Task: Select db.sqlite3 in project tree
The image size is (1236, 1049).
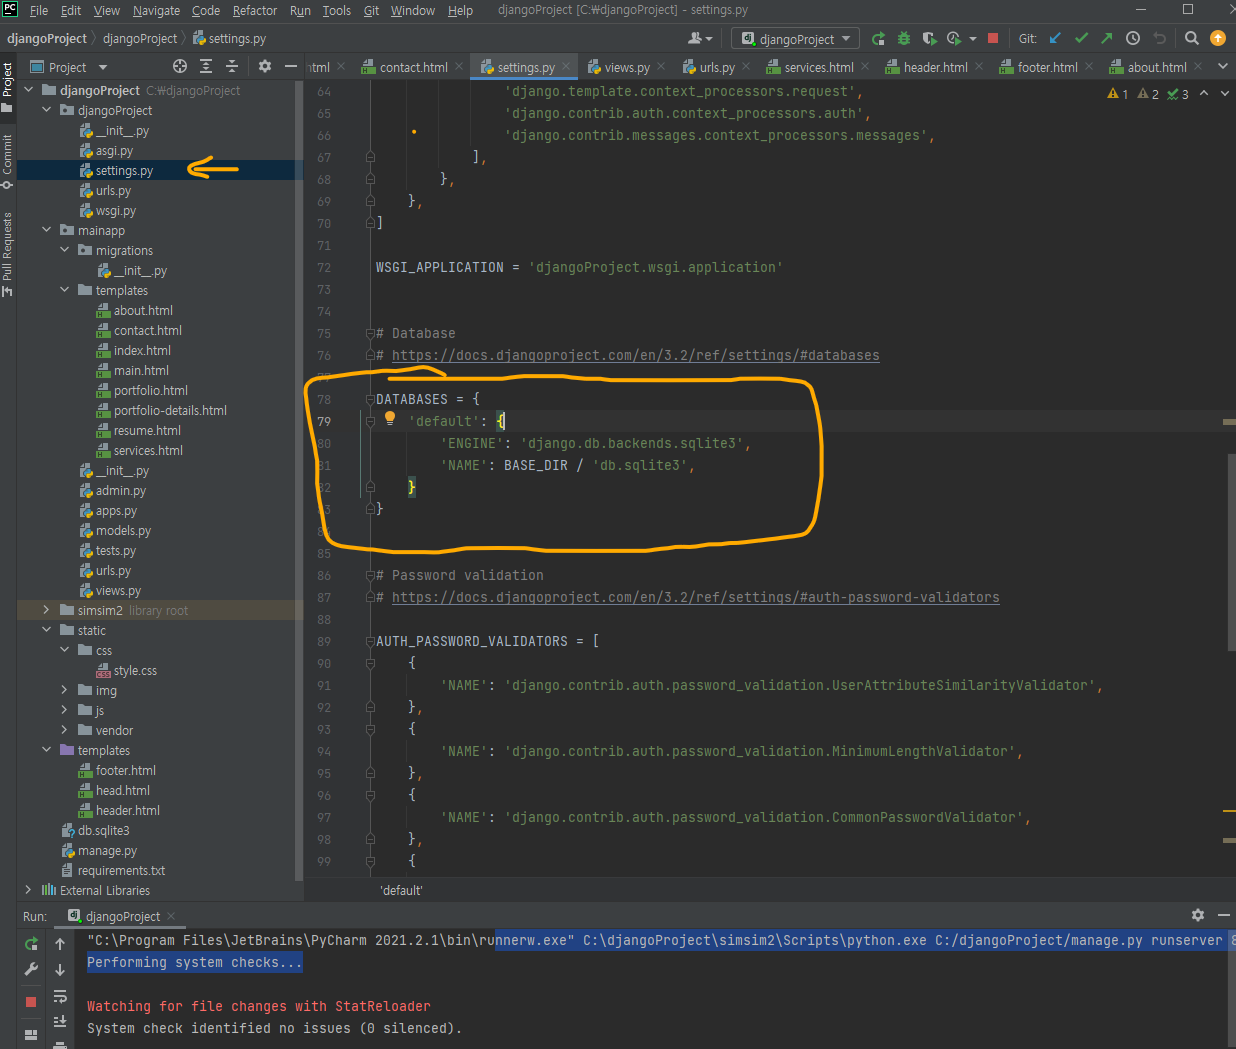Action: (104, 830)
